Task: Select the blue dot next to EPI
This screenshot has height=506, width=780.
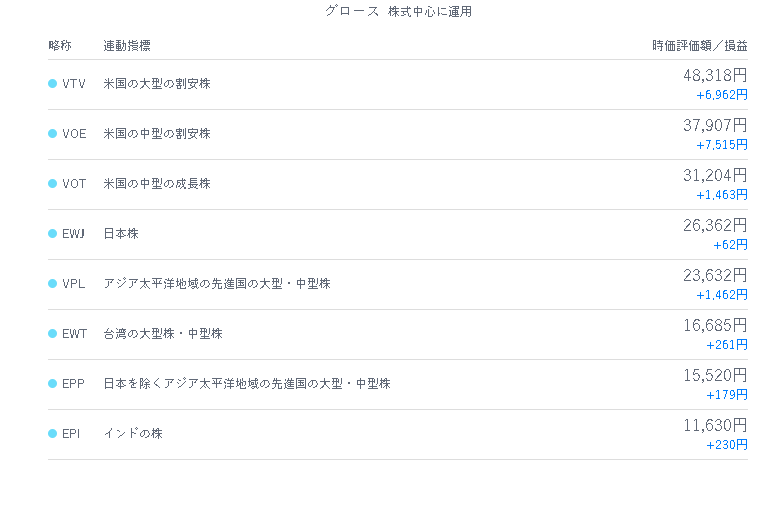Action: (52, 433)
